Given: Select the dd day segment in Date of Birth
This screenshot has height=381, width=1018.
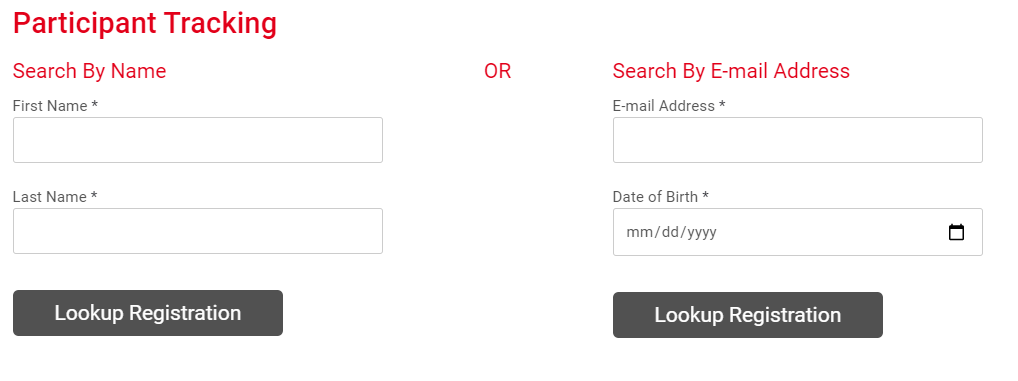Looking at the screenshot, I should click(669, 232).
